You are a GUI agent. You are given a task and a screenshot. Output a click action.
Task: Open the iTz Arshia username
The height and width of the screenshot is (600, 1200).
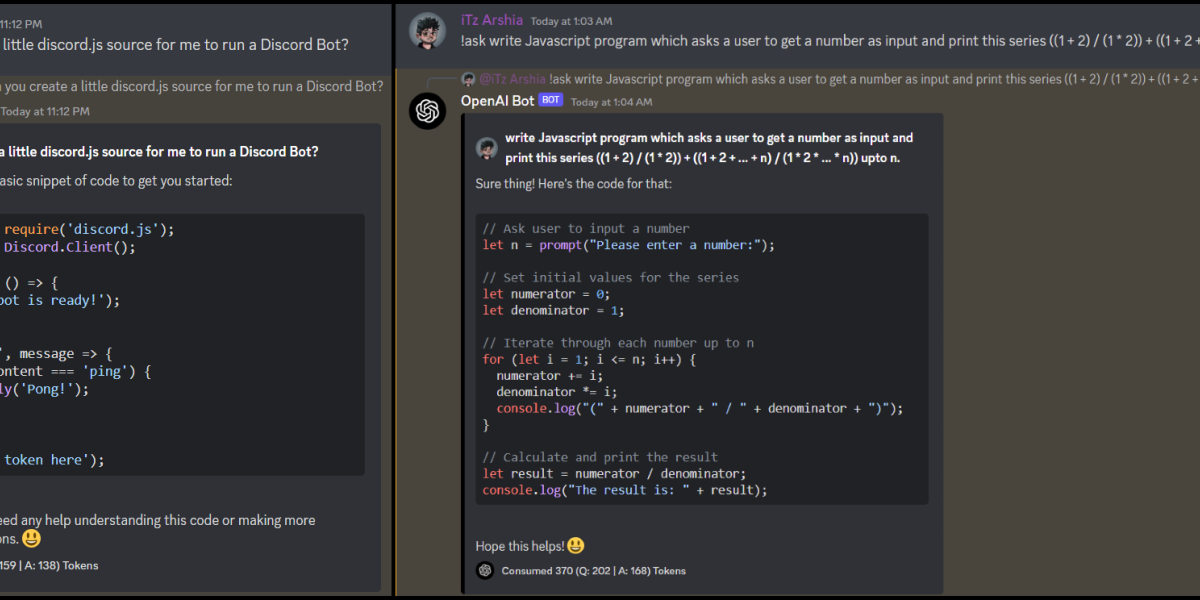(x=491, y=19)
